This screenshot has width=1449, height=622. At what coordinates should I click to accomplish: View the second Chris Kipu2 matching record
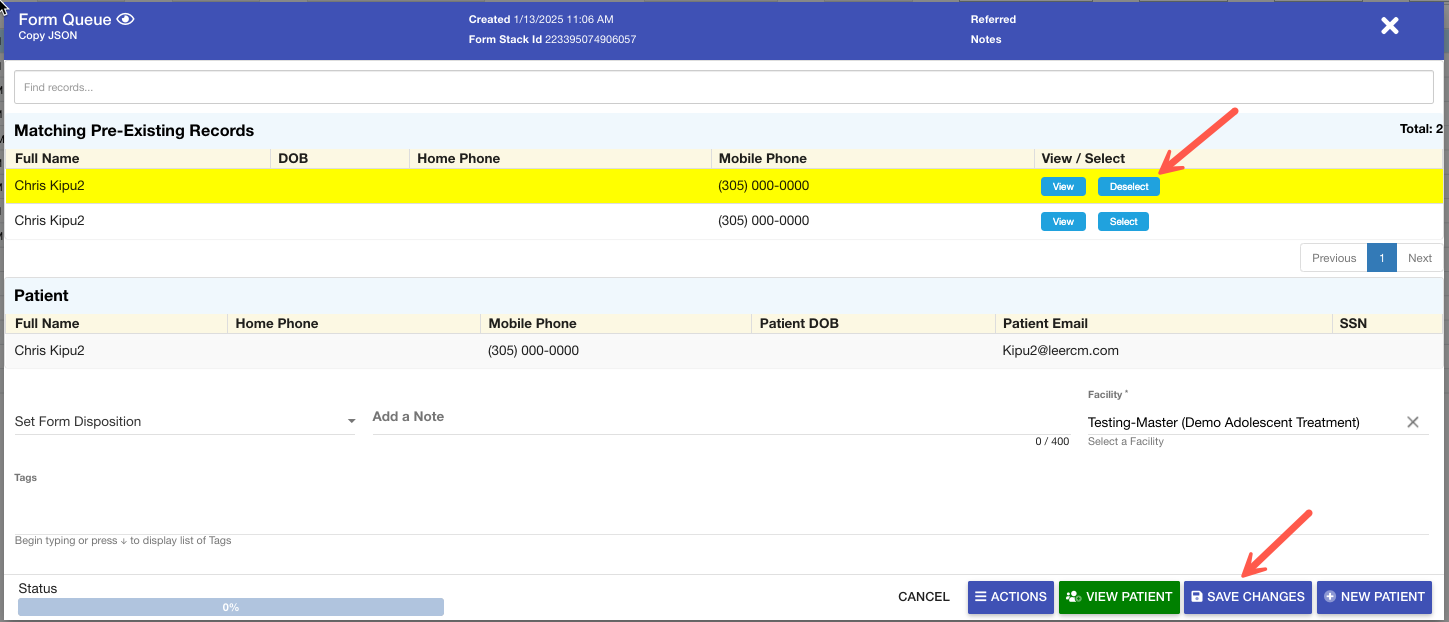click(1063, 222)
